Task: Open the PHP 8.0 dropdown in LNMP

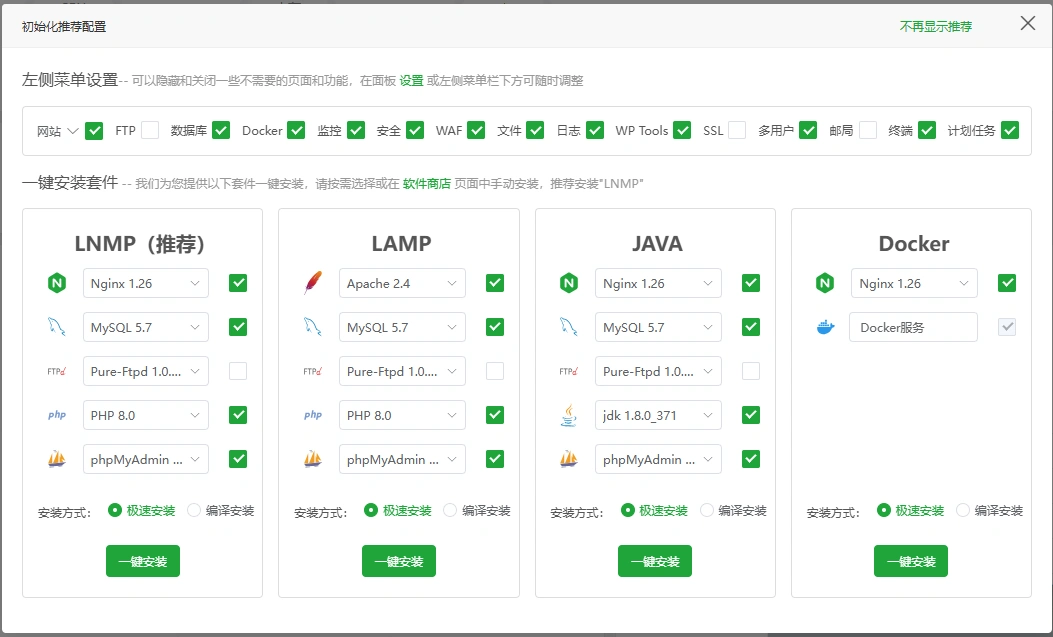Action: (146, 415)
